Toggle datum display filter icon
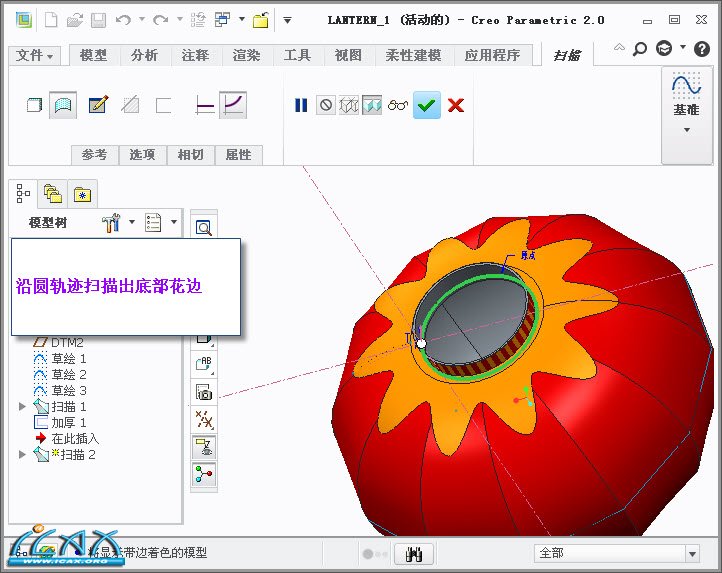Screen dimensions: 722x573 point(204,447)
